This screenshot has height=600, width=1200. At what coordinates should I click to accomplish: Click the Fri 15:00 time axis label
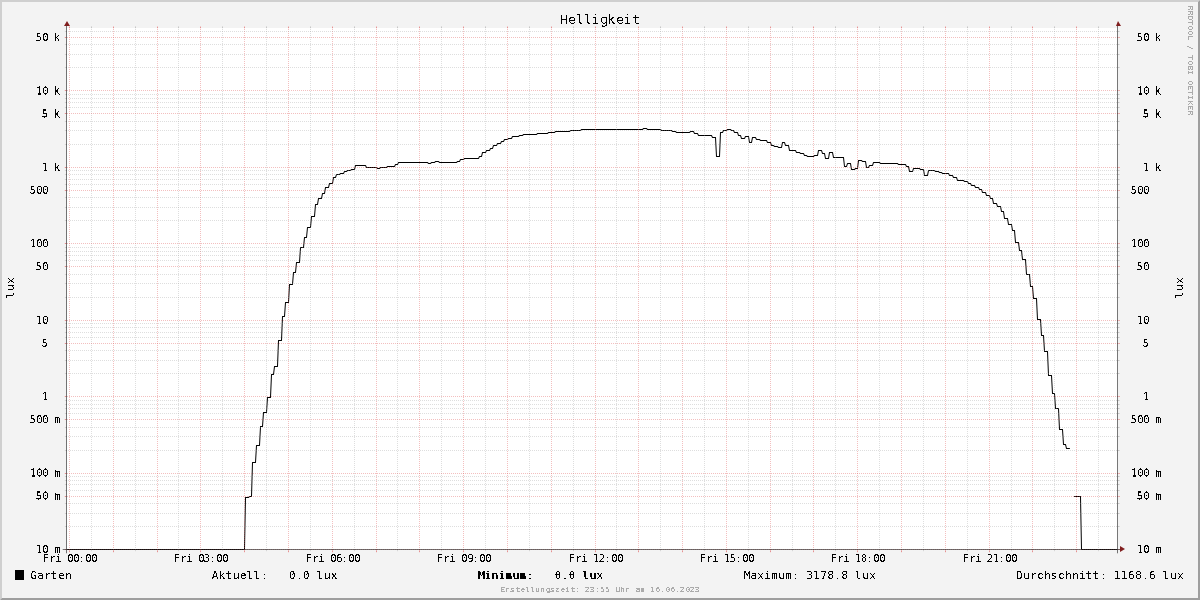(727, 558)
